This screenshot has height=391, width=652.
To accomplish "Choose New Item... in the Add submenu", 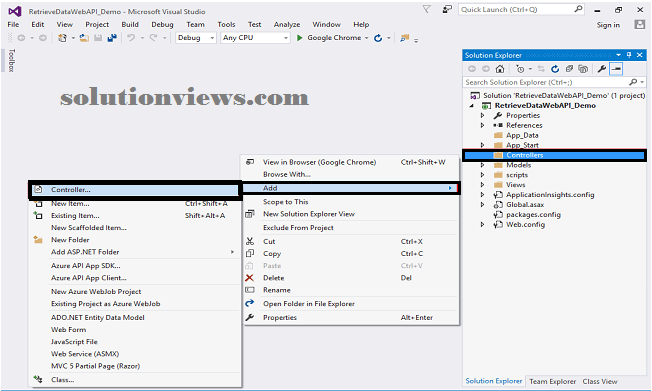I will (135, 203).
